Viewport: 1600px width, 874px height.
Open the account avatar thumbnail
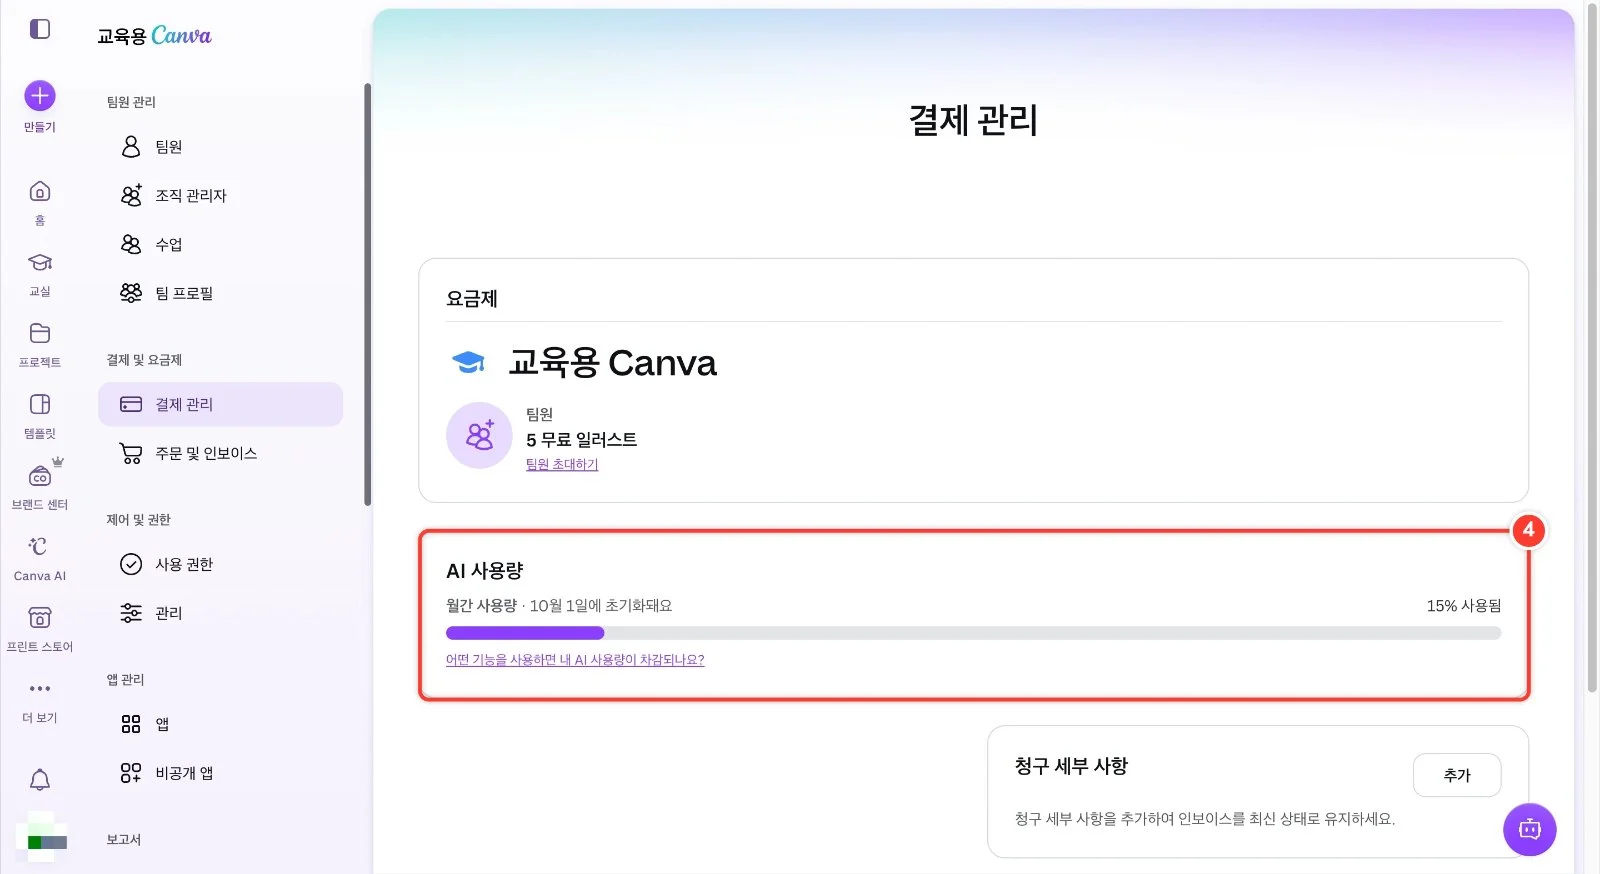click(41, 837)
